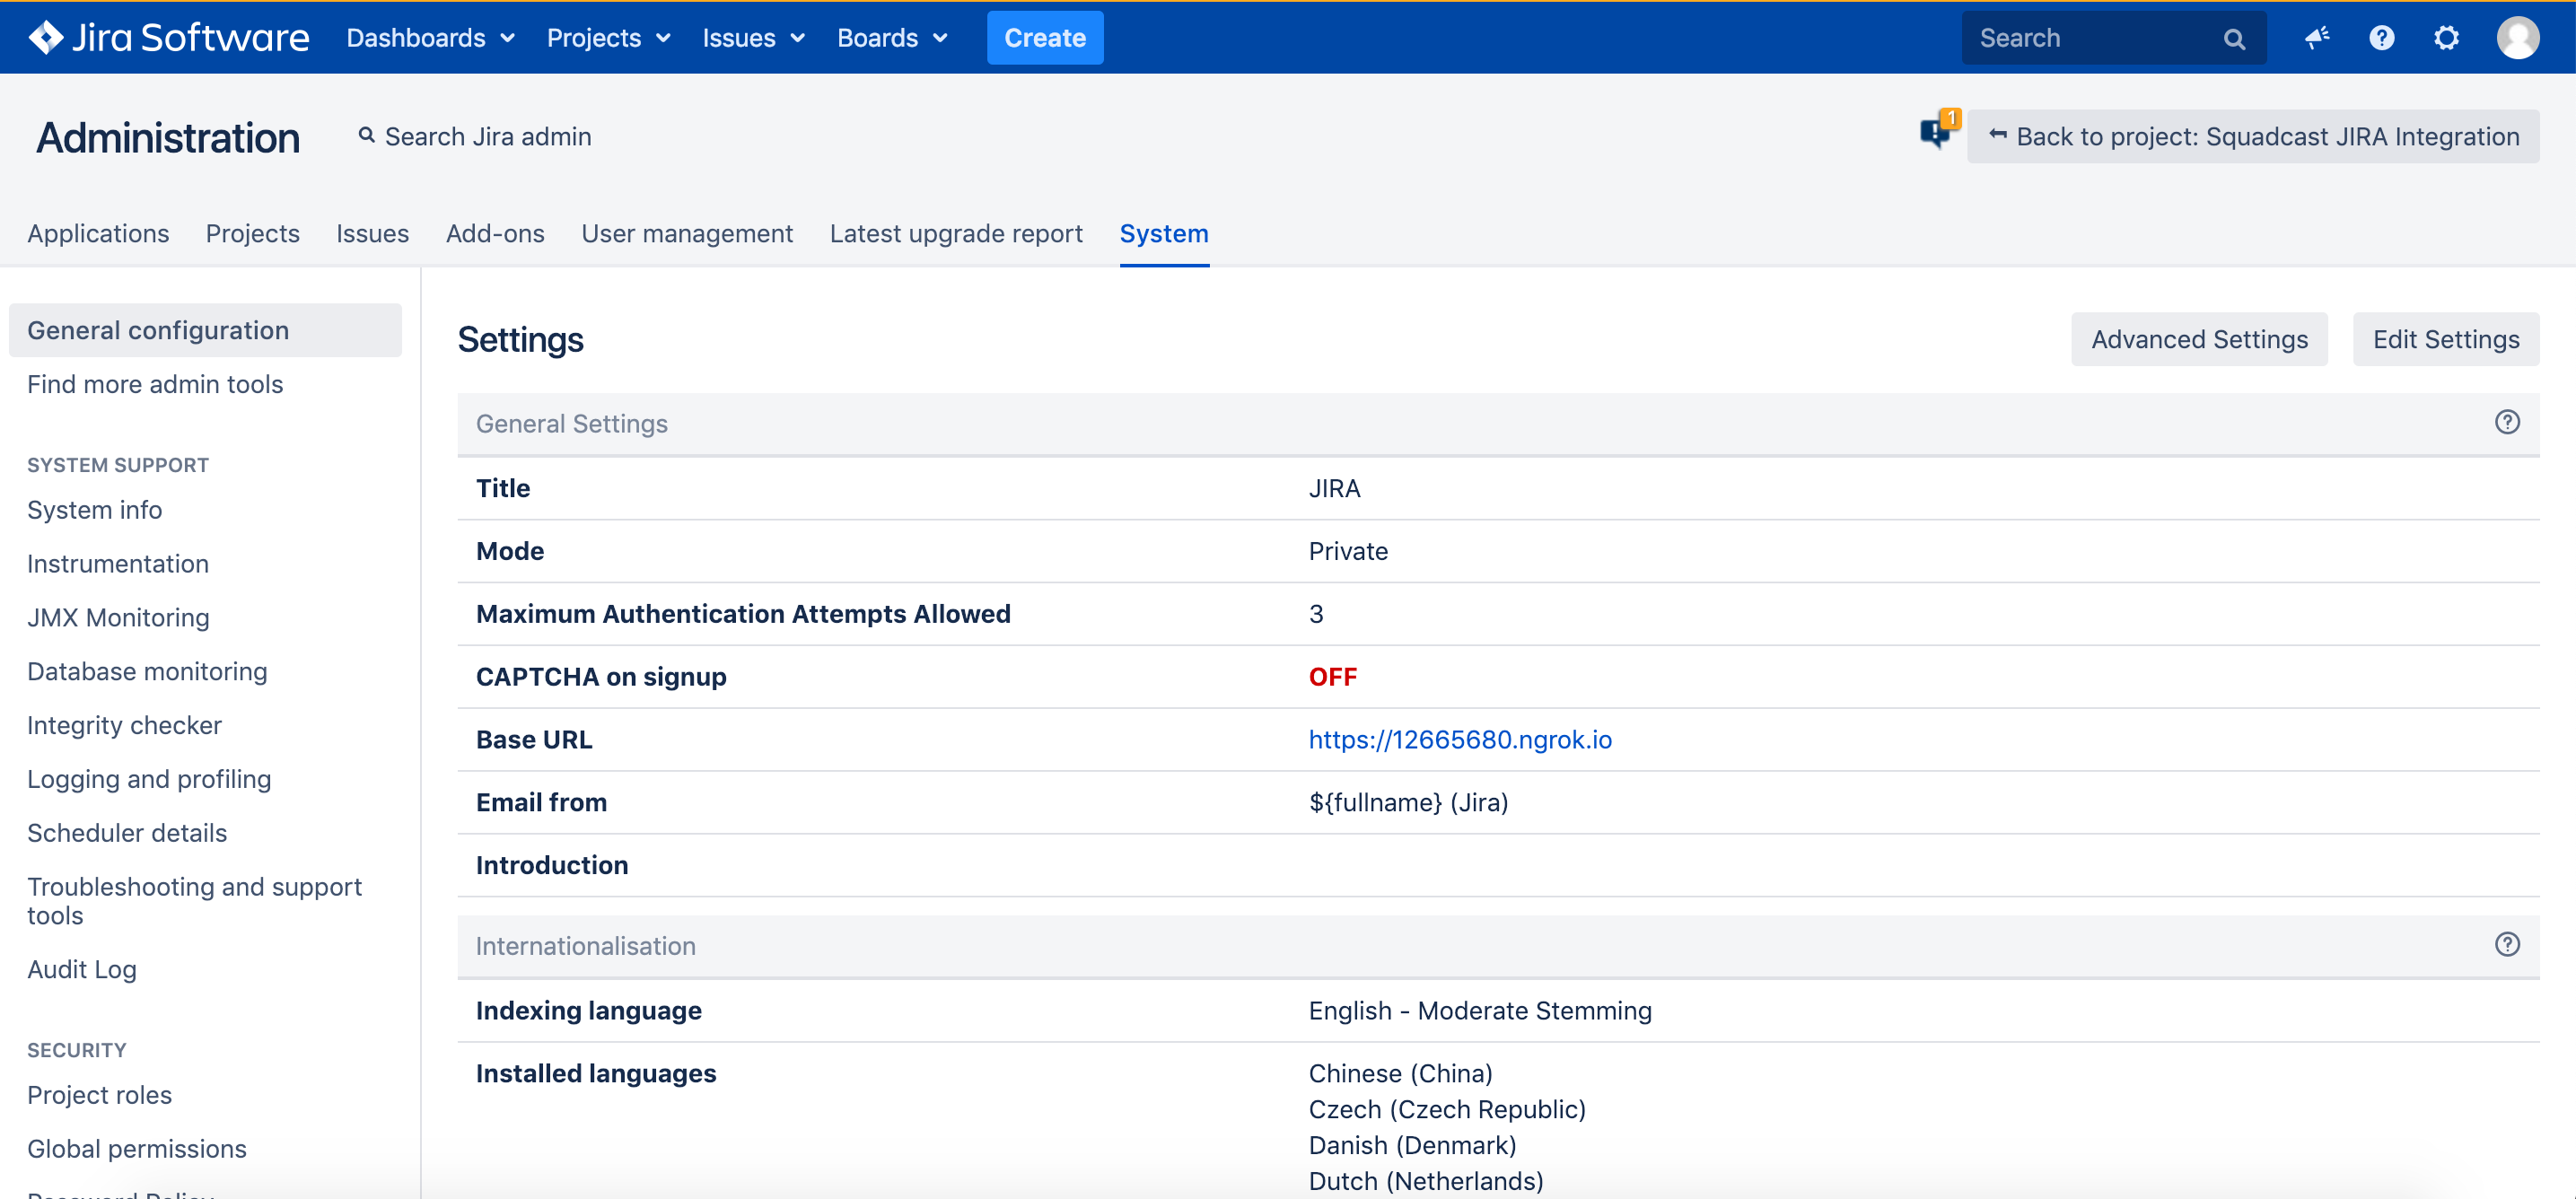Screen dimensions: 2576x1199
Task: Click the Edit Settings button
Action: click(x=2445, y=339)
